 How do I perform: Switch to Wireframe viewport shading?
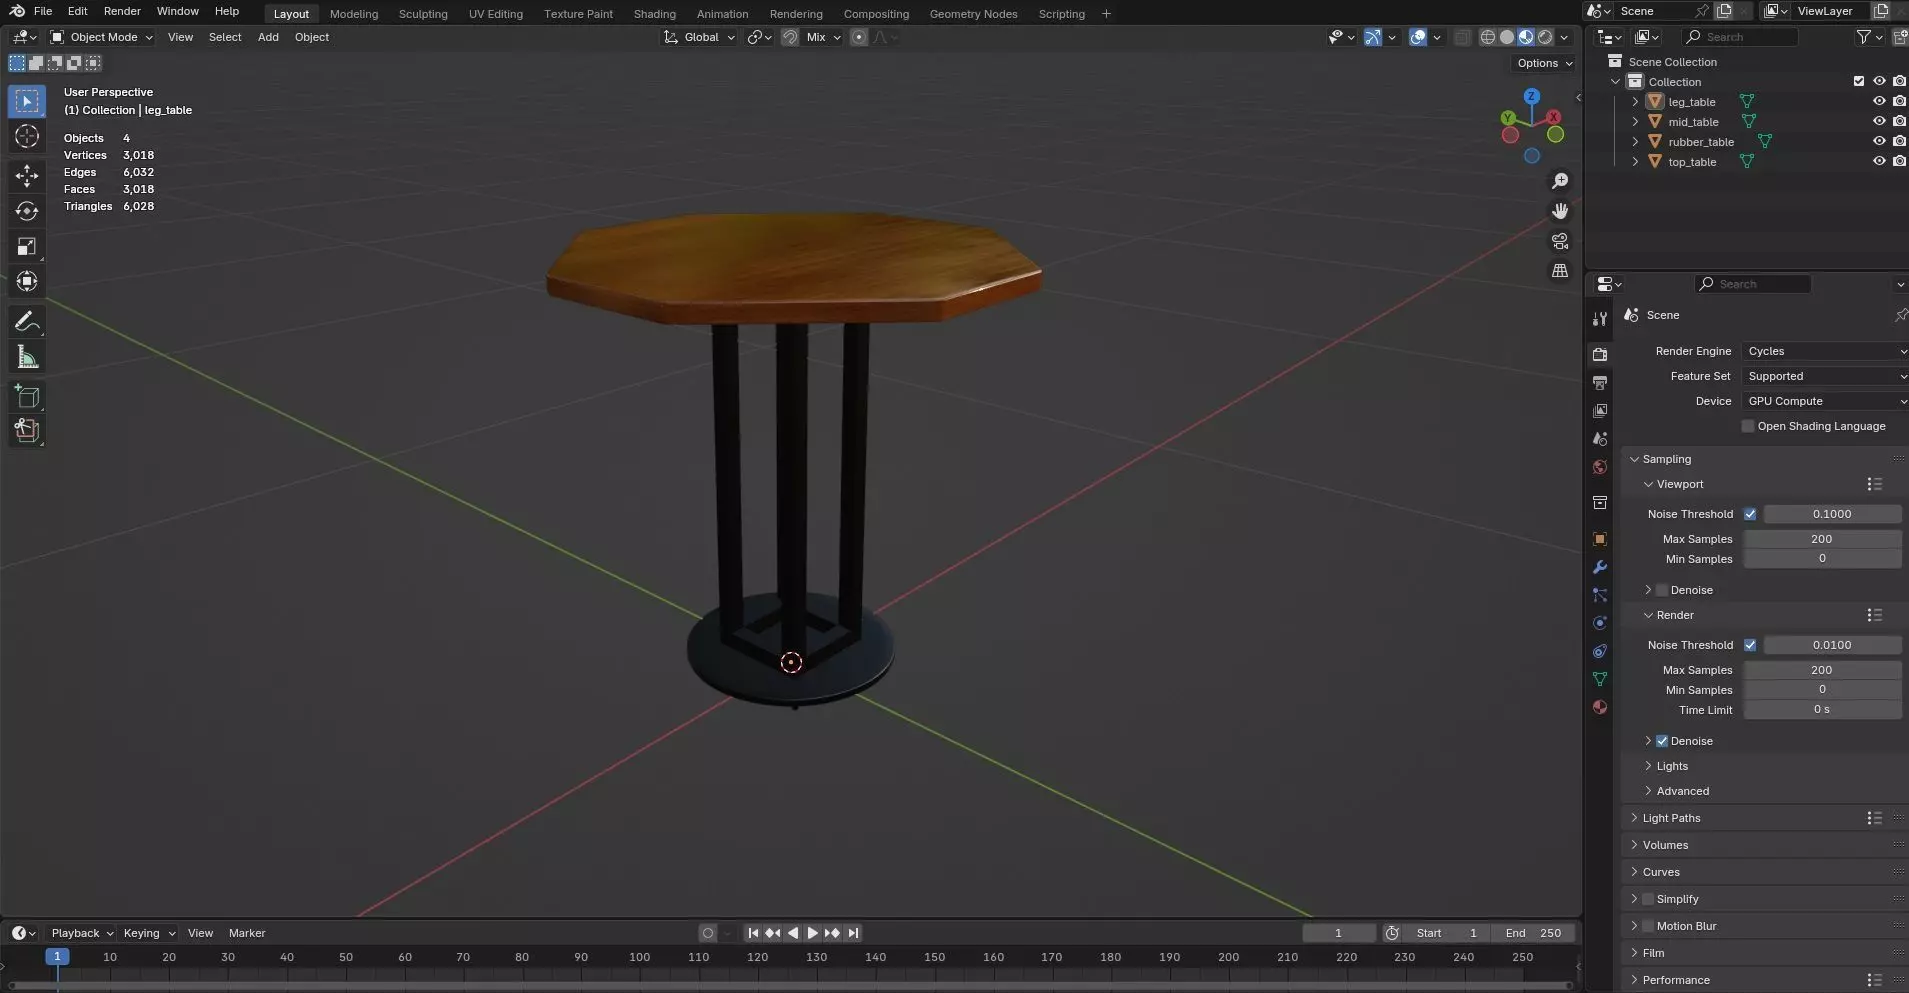[1488, 37]
